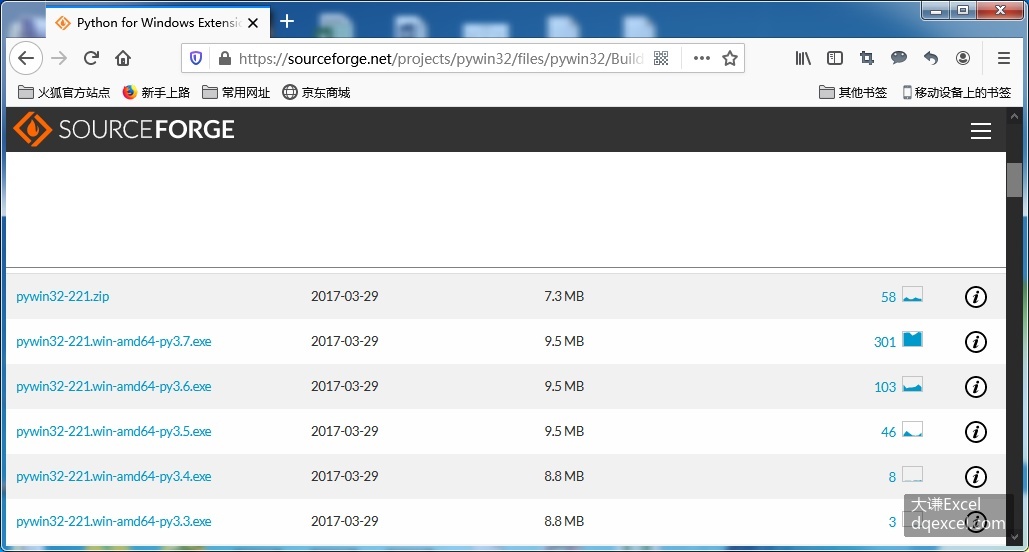Click the 46 weekly downloads count

click(889, 432)
